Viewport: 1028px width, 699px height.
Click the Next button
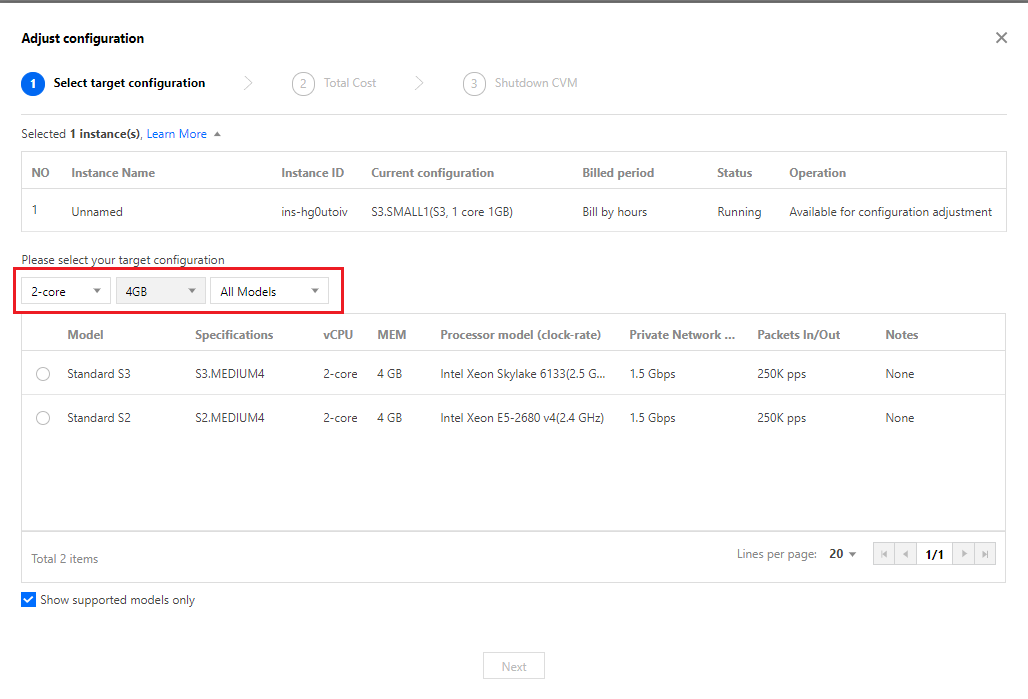point(514,667)
